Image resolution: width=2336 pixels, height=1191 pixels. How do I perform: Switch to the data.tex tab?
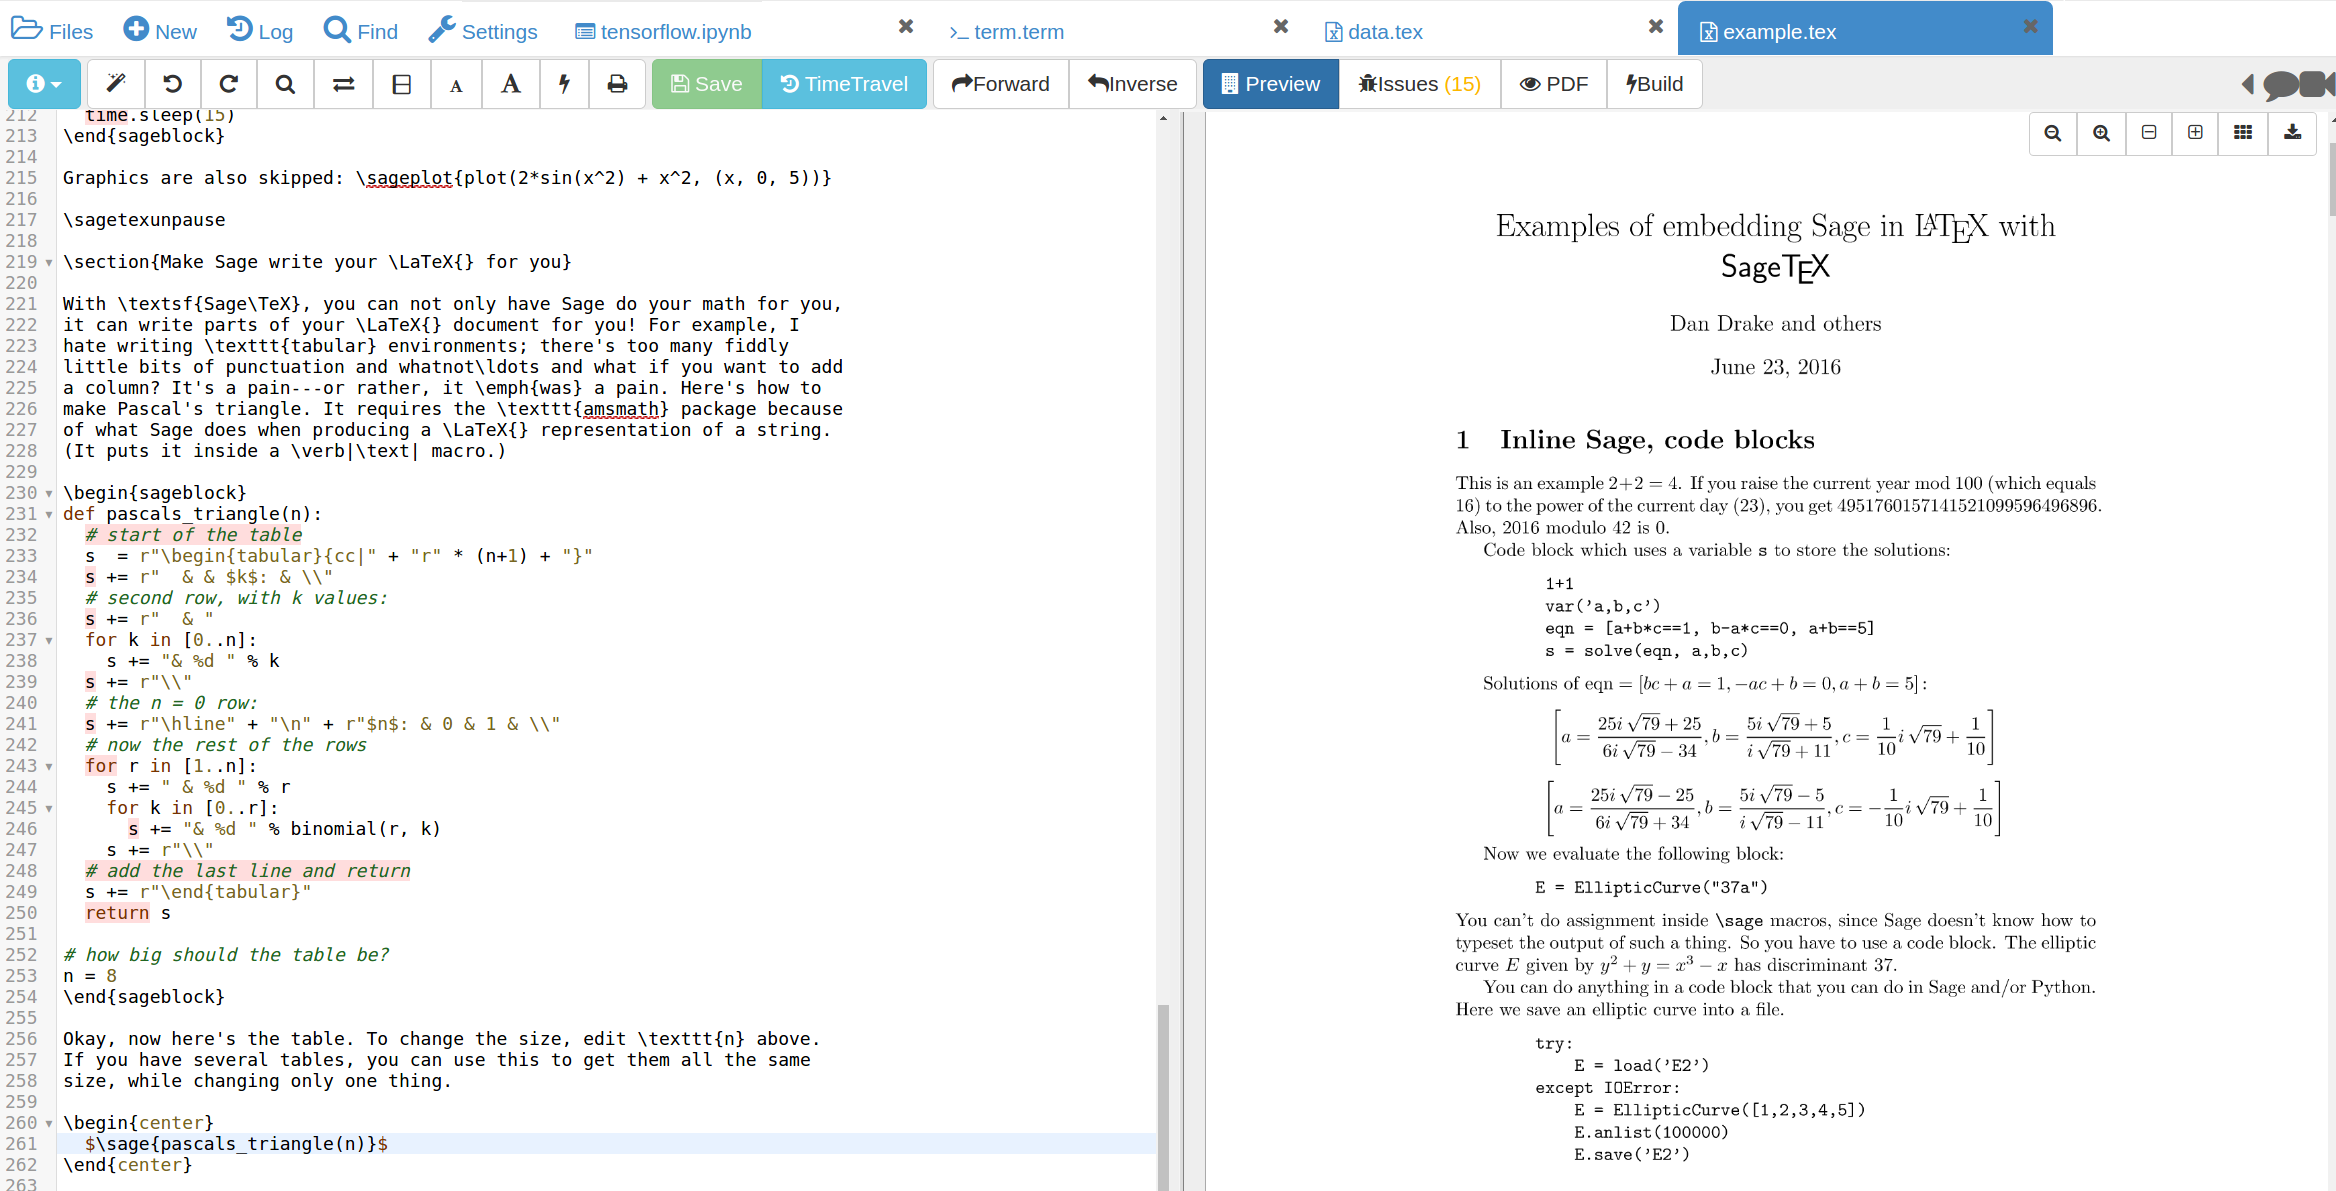[1384, 32]
